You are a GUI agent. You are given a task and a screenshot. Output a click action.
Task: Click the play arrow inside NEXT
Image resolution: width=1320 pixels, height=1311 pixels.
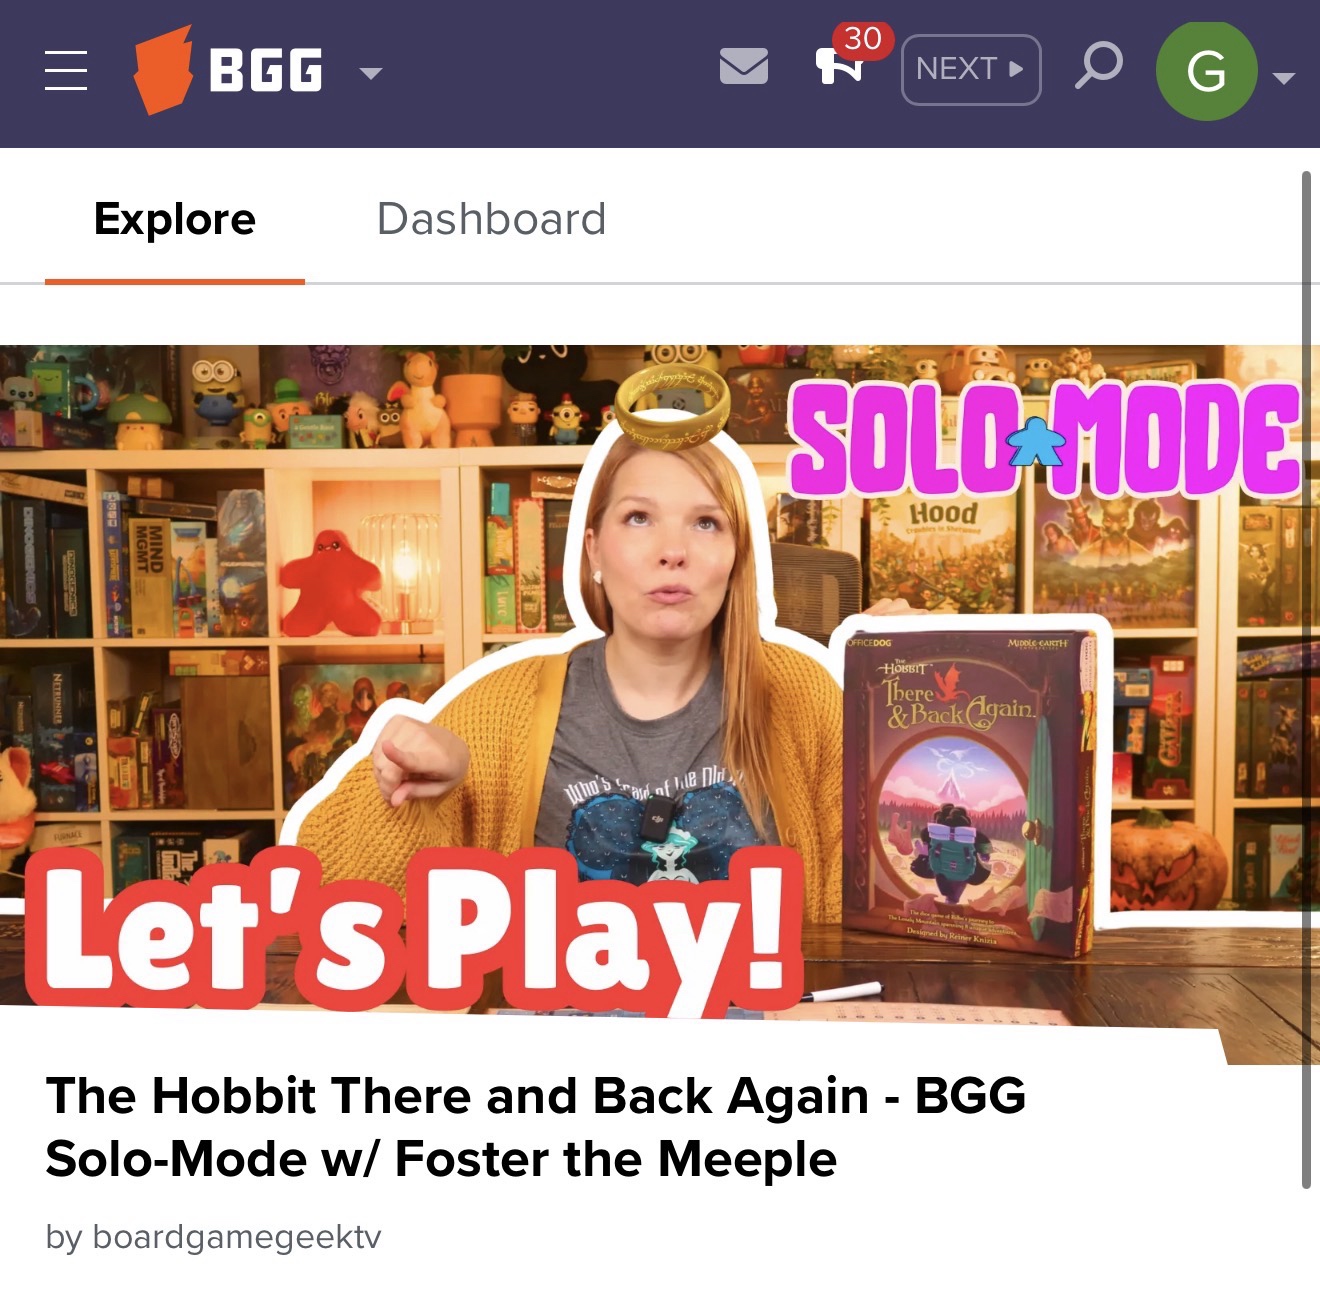[x=1016, y=69]
